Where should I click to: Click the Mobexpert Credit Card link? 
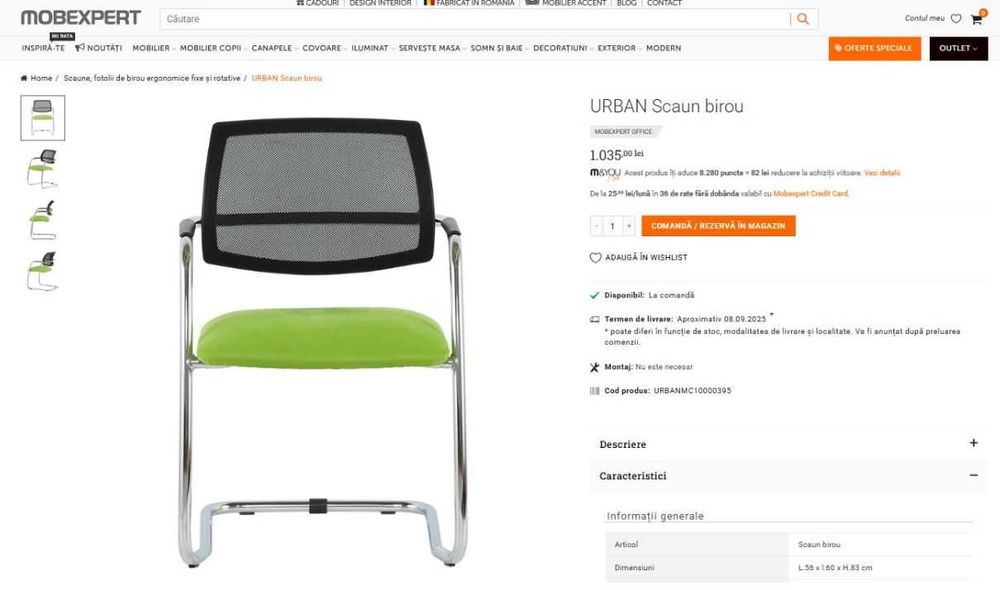(811, 194)
